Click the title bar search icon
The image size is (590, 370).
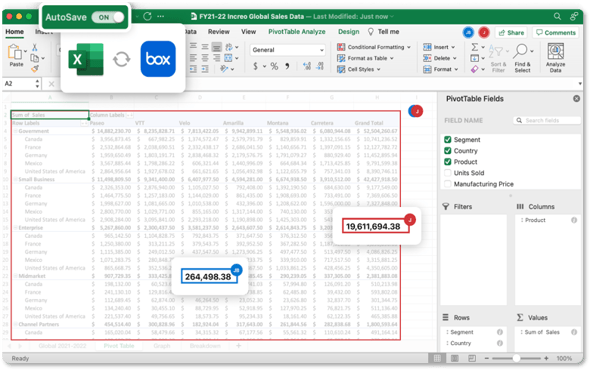pos(557,17)
